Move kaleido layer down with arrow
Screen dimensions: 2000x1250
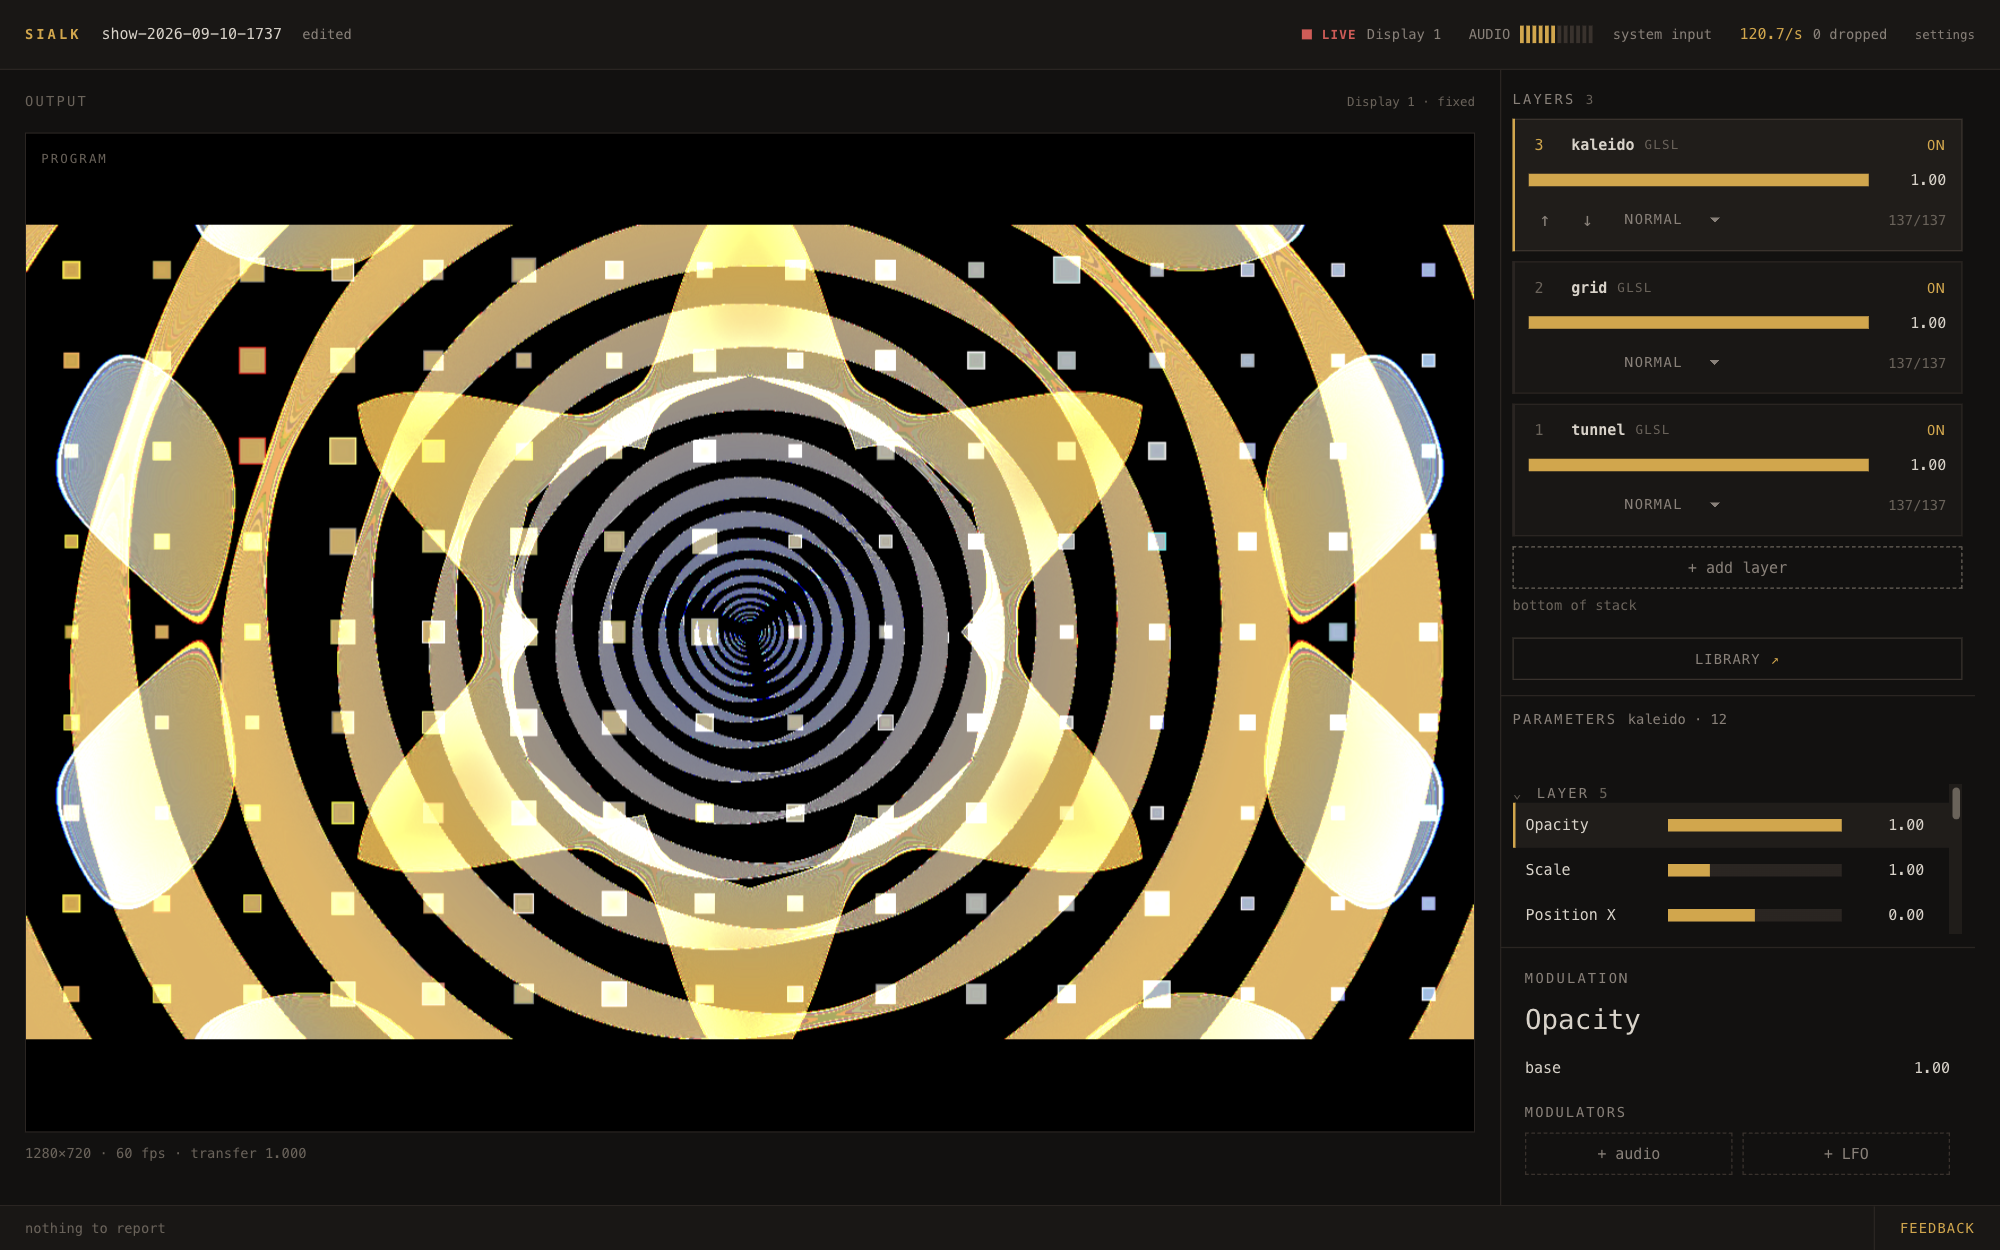click(1587, 220)
